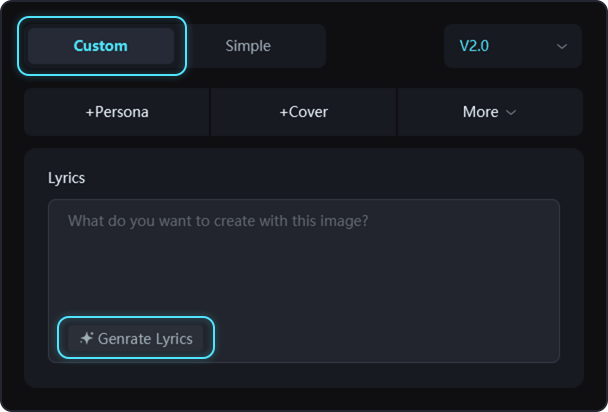Expand the More options menu
The height and width of the screenshot is (412, 608).
(x=490, y=112)
